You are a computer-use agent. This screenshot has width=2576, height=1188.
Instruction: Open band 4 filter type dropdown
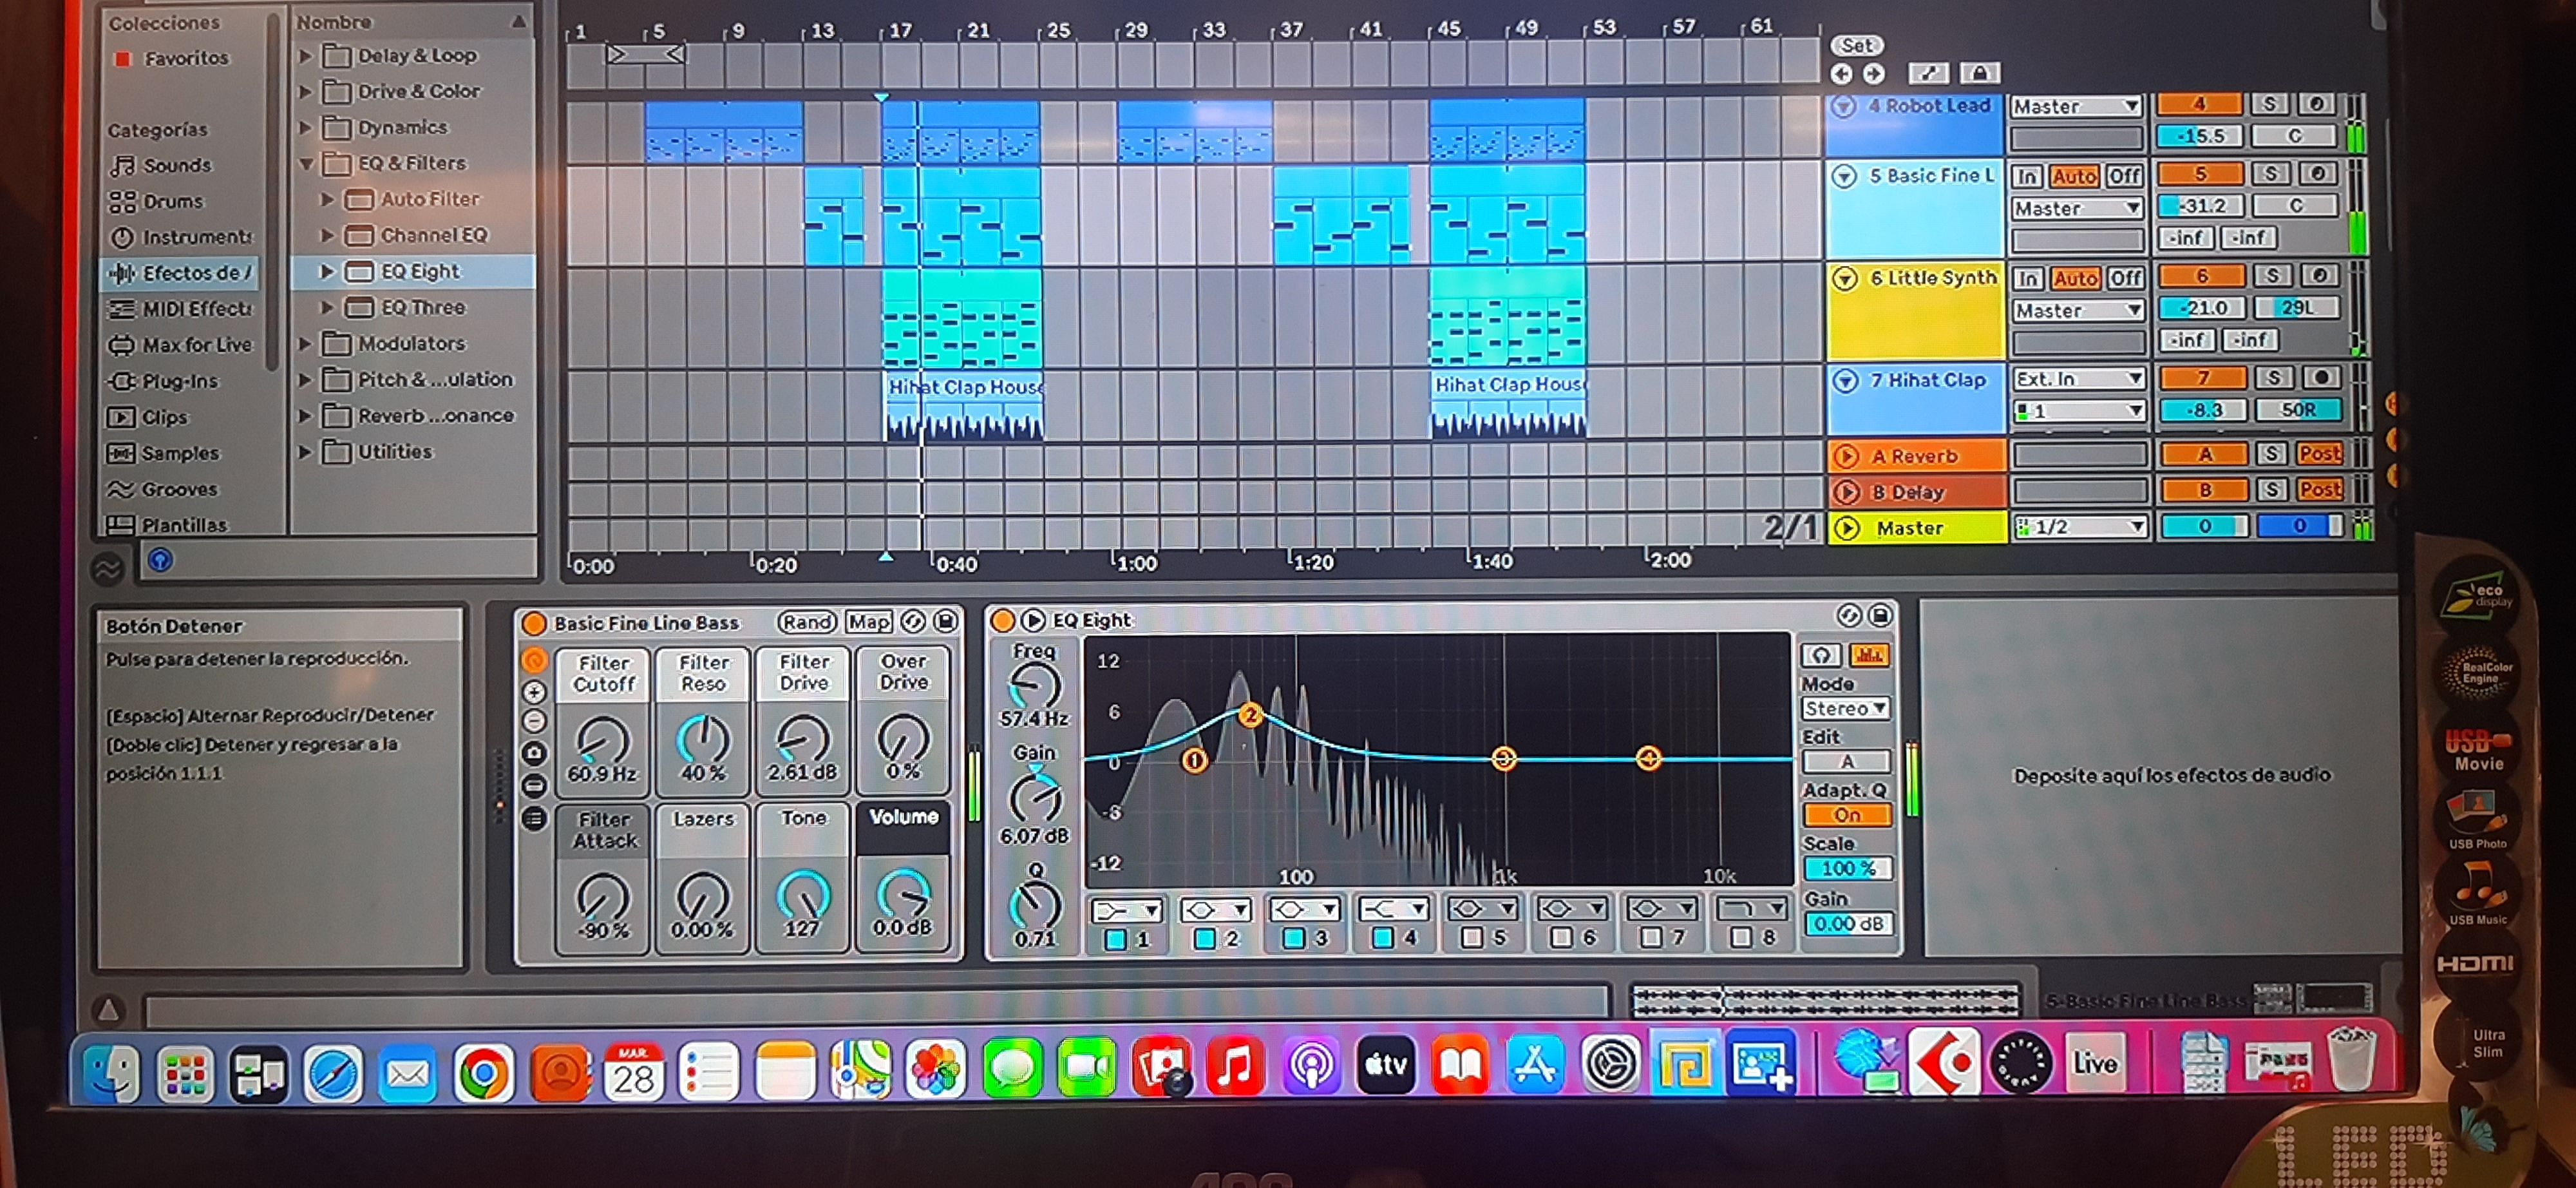pyautogui.click(x=1393, y=909)
